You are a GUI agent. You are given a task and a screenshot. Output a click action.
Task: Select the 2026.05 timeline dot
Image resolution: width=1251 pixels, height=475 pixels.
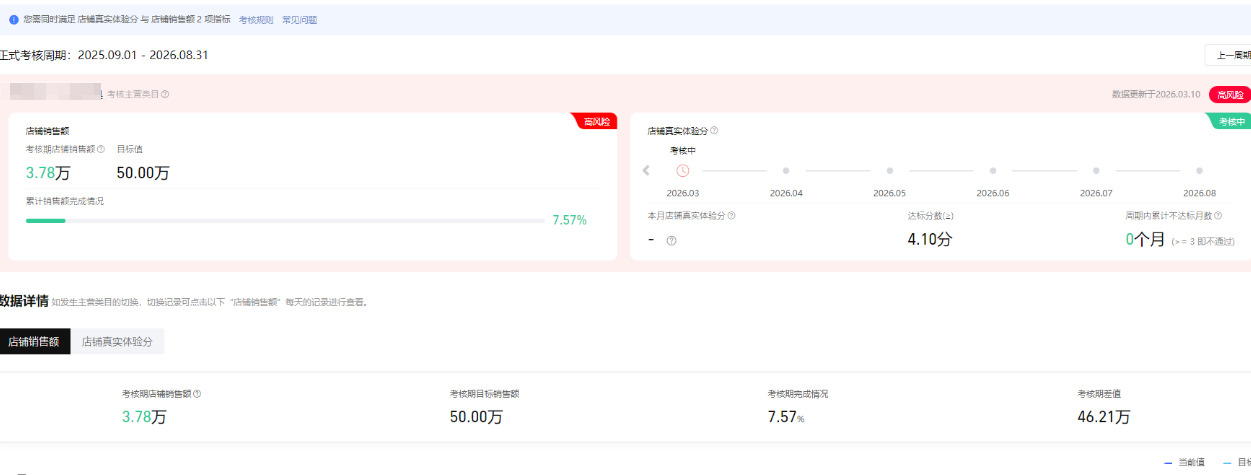coord(889,170)
